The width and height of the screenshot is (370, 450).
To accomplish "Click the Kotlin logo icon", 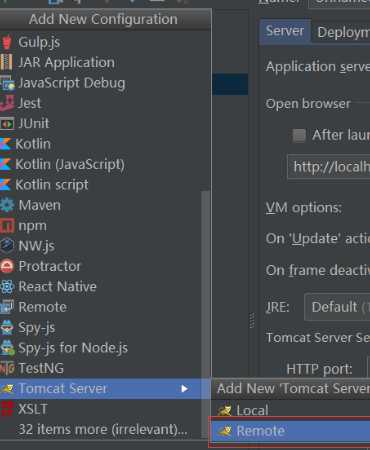I will [x=6, y=144].
